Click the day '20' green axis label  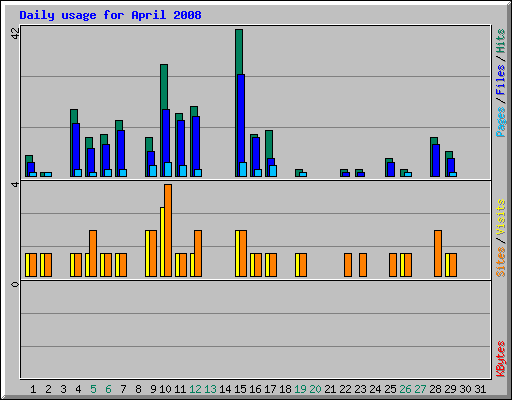click(315, 389)
